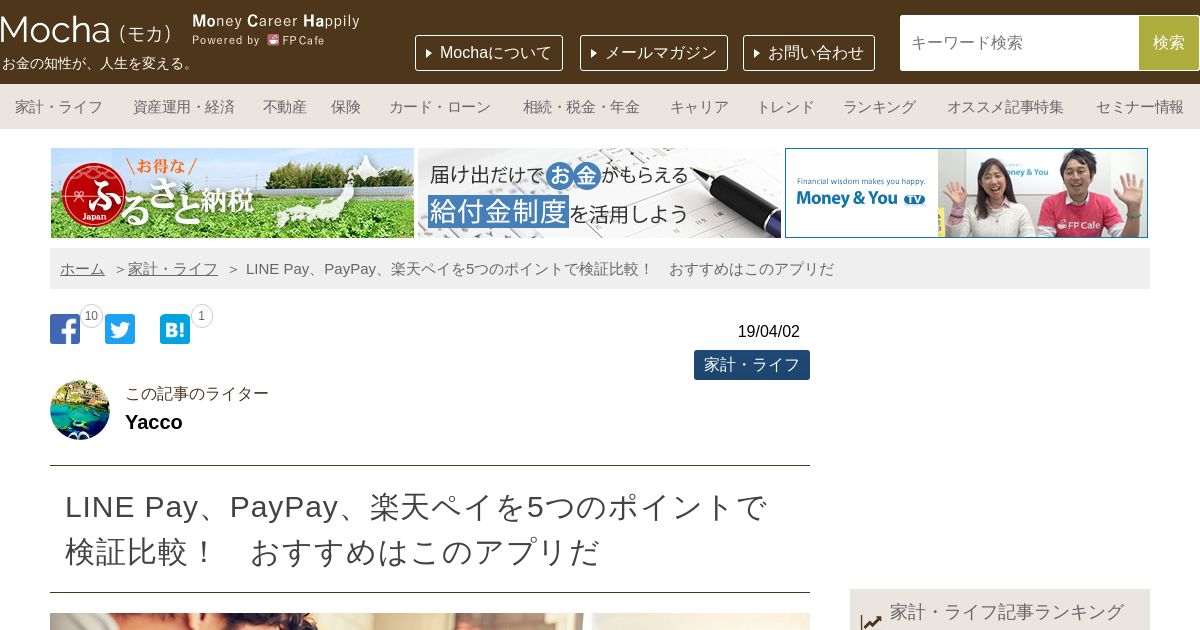Image resolution: width=1200 pixels, height=630 pixels.
Task: Open the カード・ローン navigation menu item
Action: 440,107
